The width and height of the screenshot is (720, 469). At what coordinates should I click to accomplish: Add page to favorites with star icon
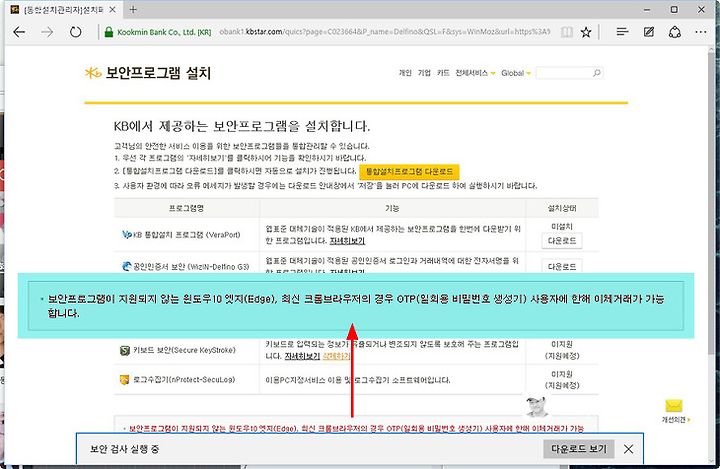[x=586, y=32]
